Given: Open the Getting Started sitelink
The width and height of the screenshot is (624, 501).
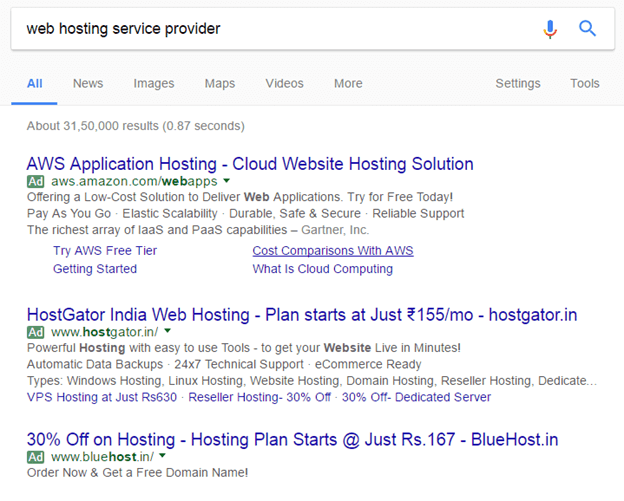Looking at the screenshot, I should (x=95, y=269).
